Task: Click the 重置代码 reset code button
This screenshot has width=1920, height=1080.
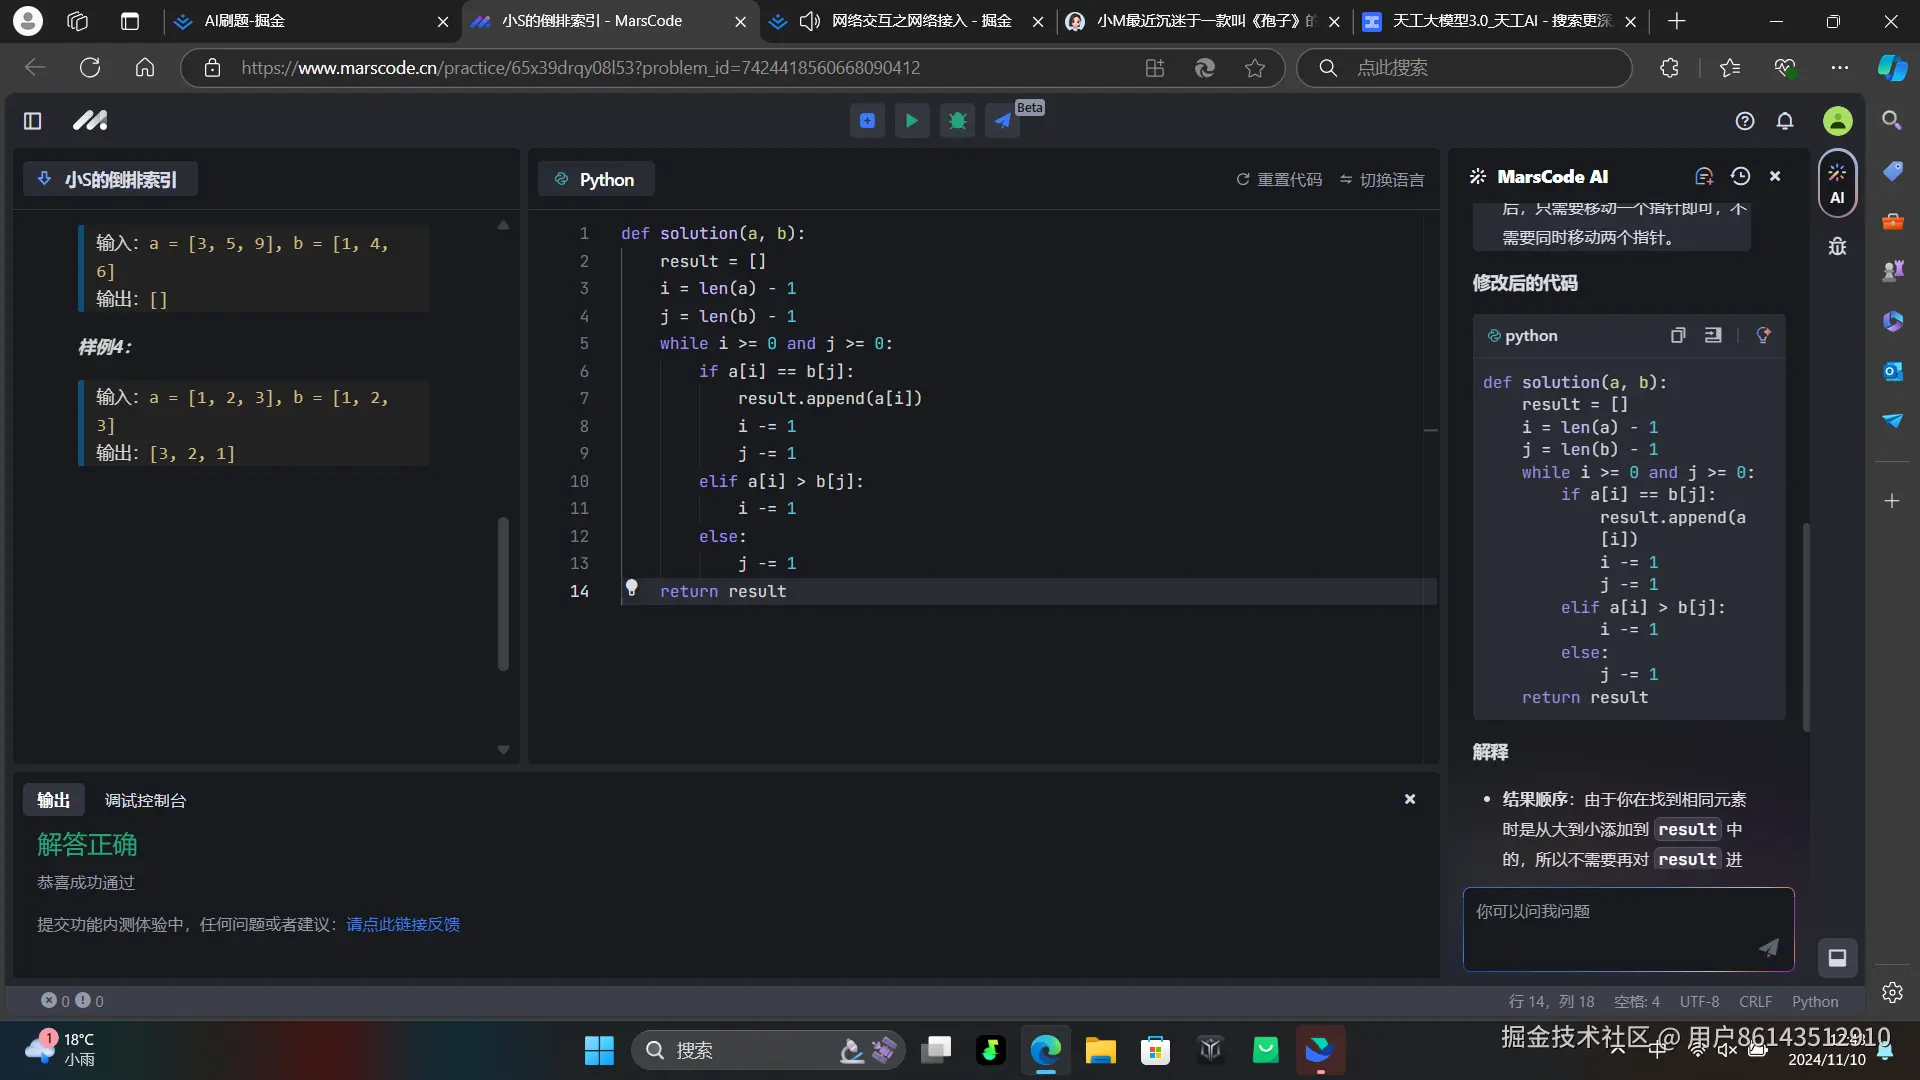Action: point(1279,180)
